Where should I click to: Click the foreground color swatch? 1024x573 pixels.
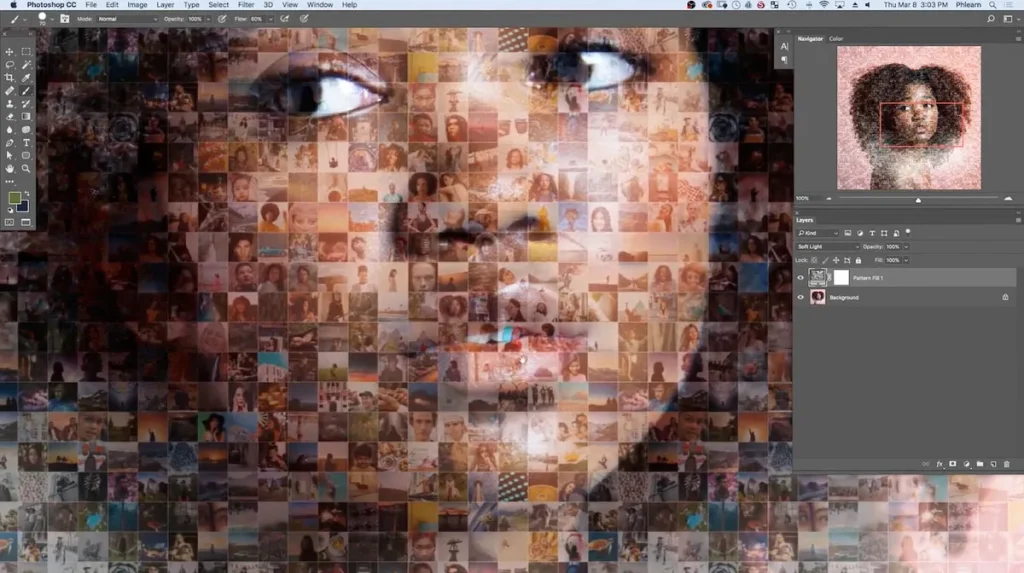coord(14,198)
